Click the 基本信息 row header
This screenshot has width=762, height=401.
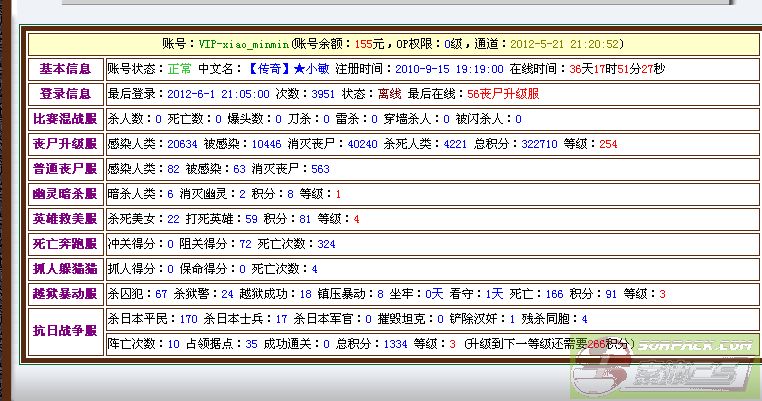click(64, 69)
